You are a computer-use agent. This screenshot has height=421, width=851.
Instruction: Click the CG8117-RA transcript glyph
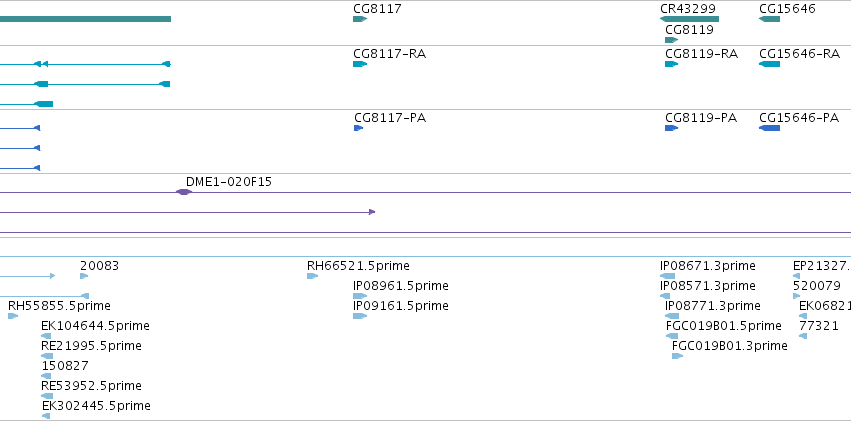tap(360, 64)
